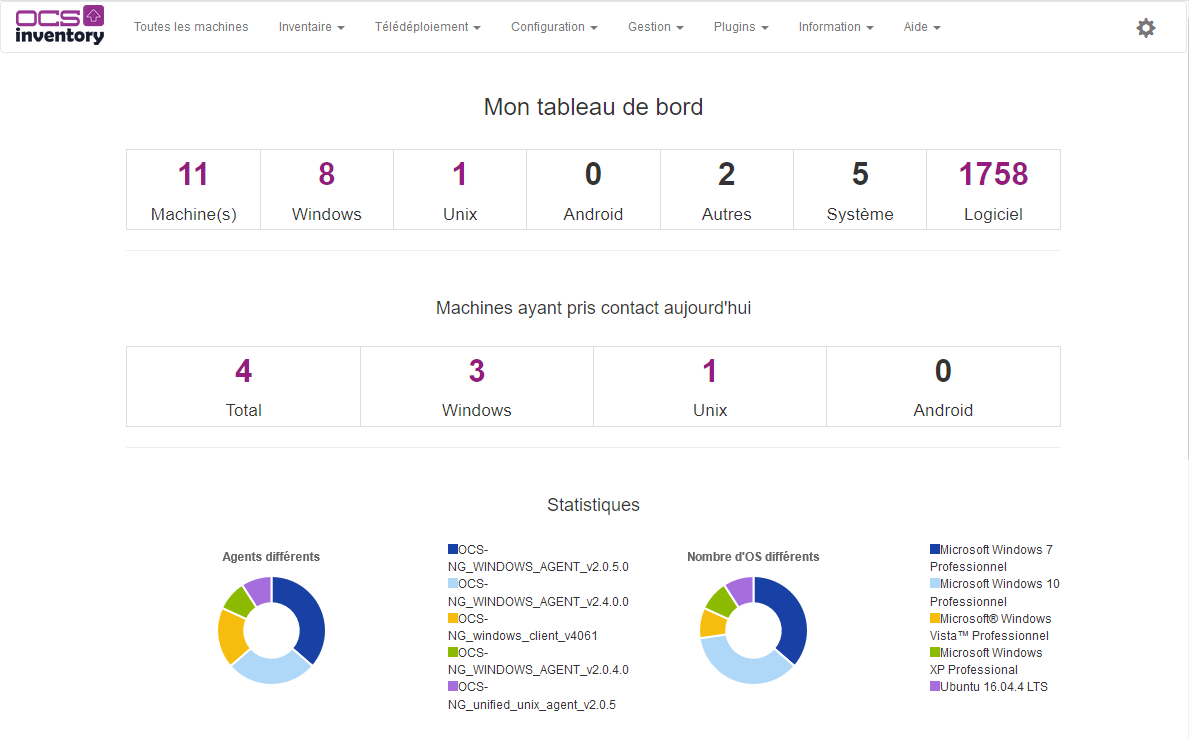Click purple Ubuntu 16.04.4 LTS legend swatch
The image size is (1189, 740).
(935, 687)
